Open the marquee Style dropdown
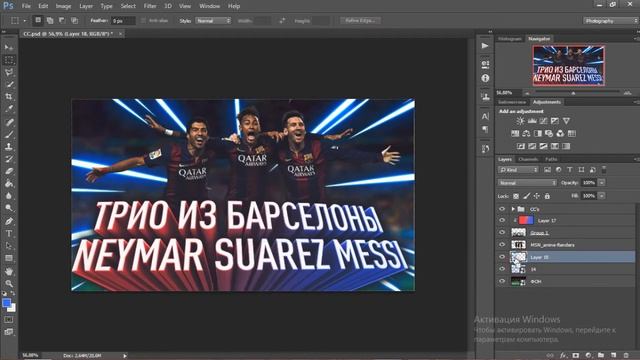Image resolution: width=640 pixels, height=360 pixels. pyautogui.click(x=213, y=20)
